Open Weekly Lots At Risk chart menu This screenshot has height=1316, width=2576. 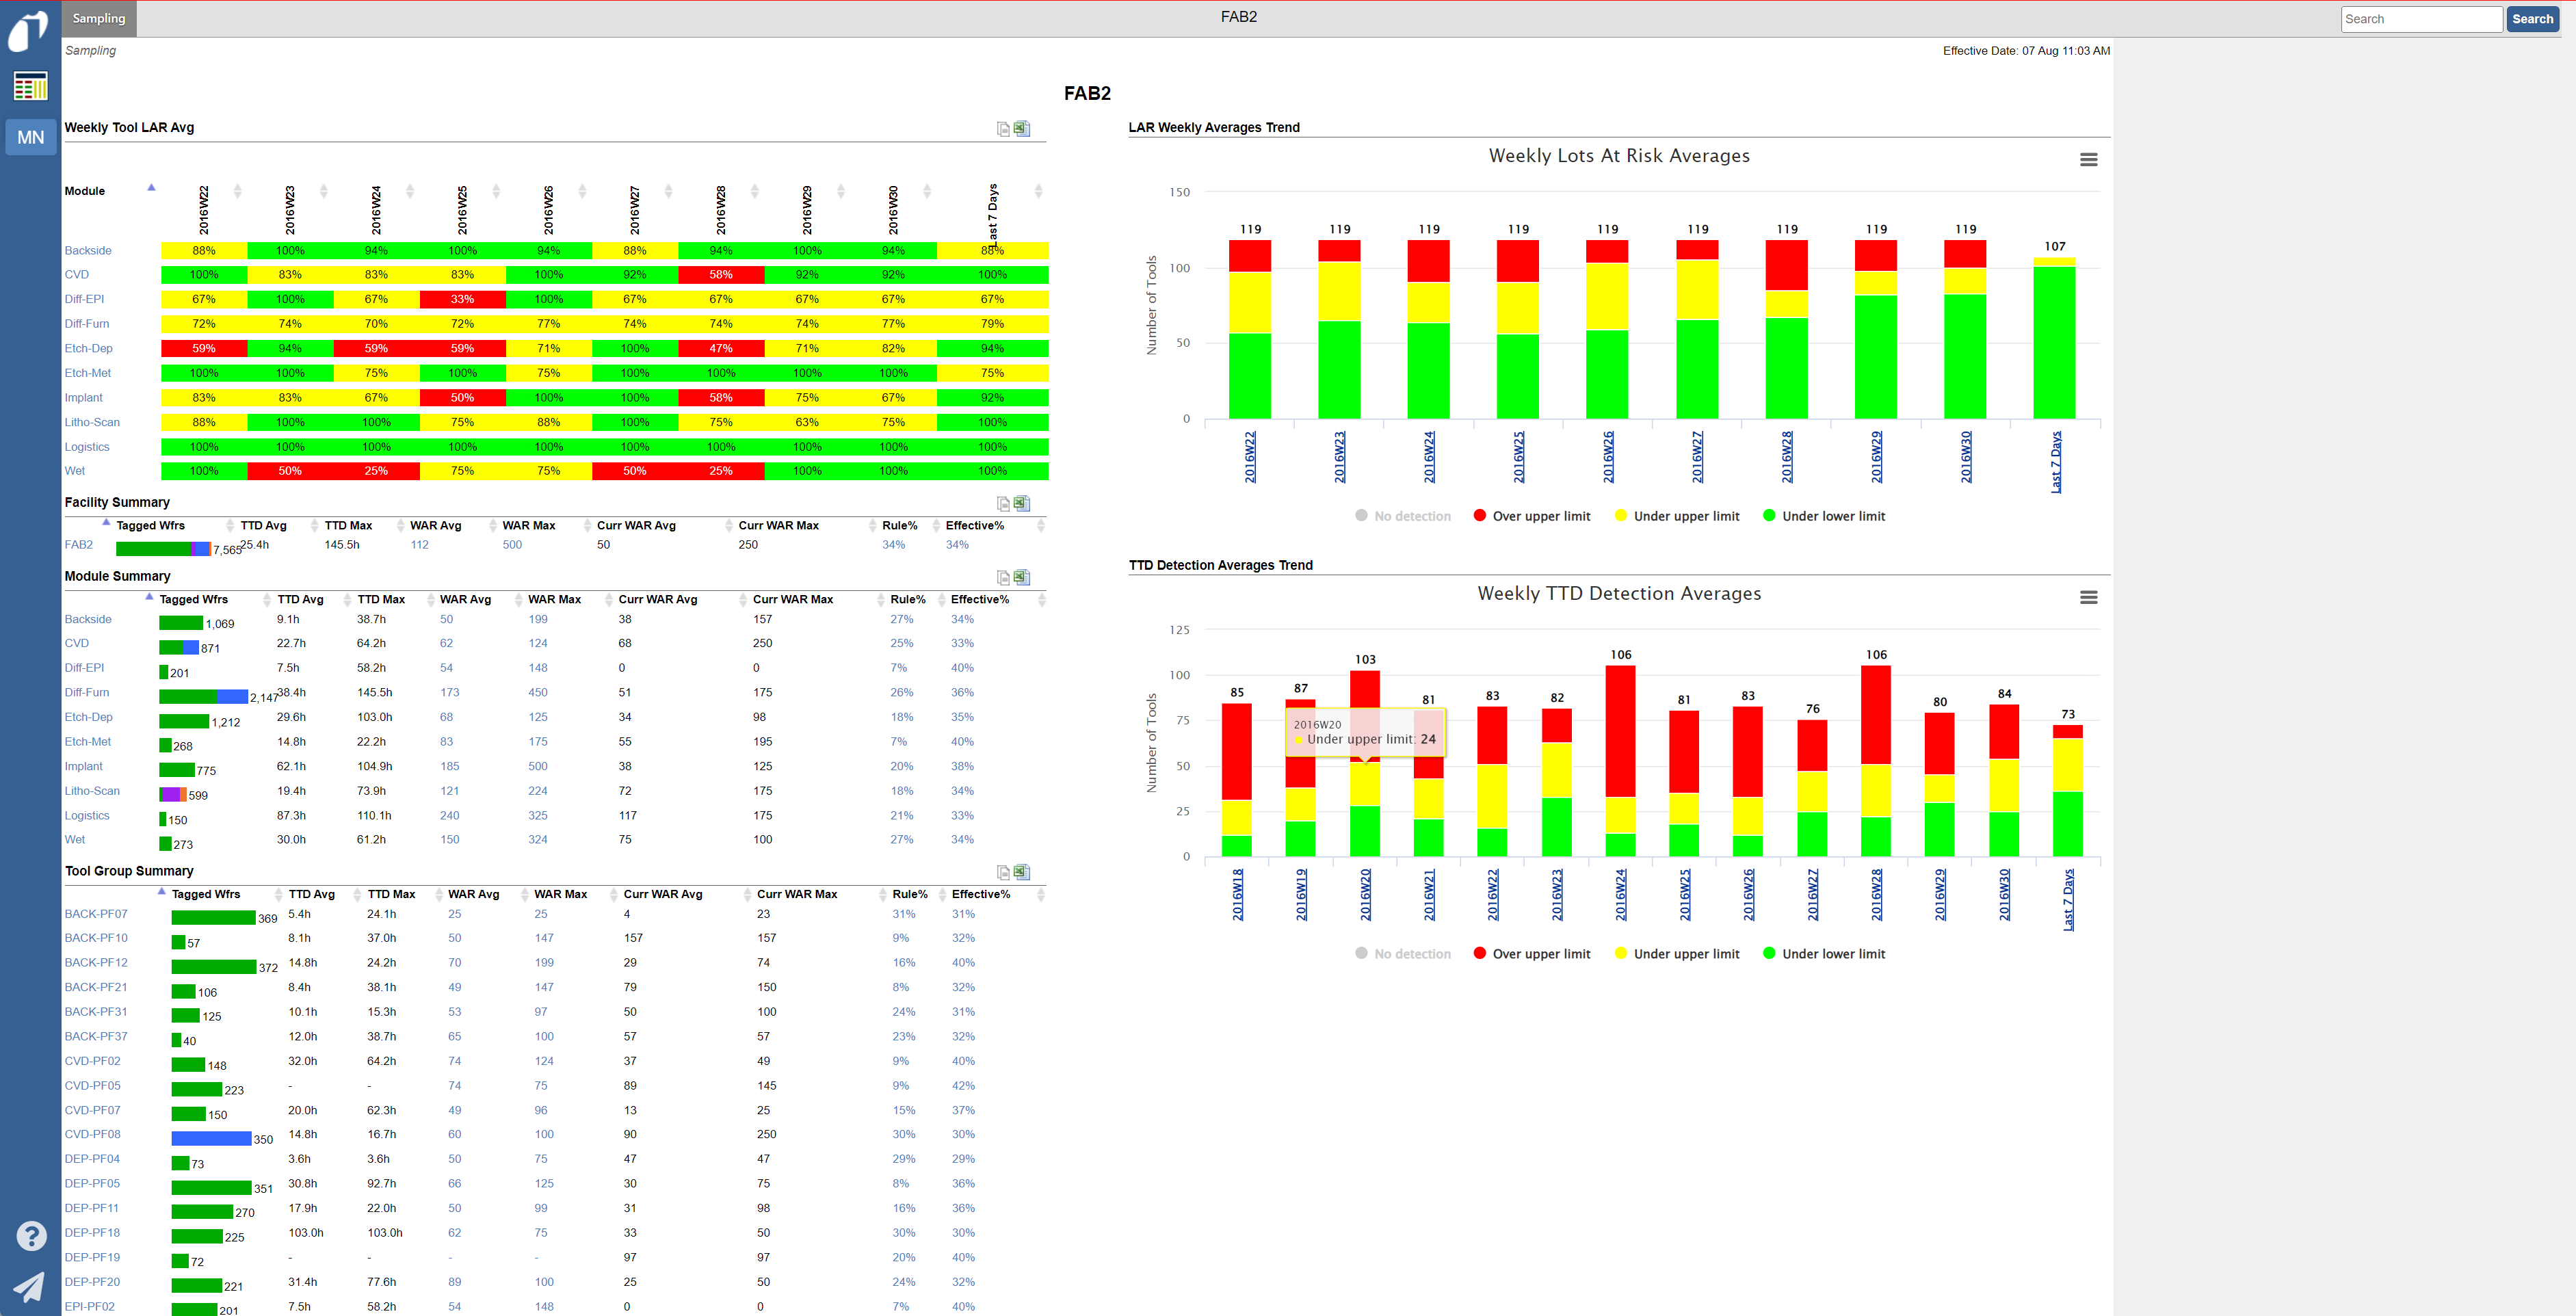tap(2088, 160)
